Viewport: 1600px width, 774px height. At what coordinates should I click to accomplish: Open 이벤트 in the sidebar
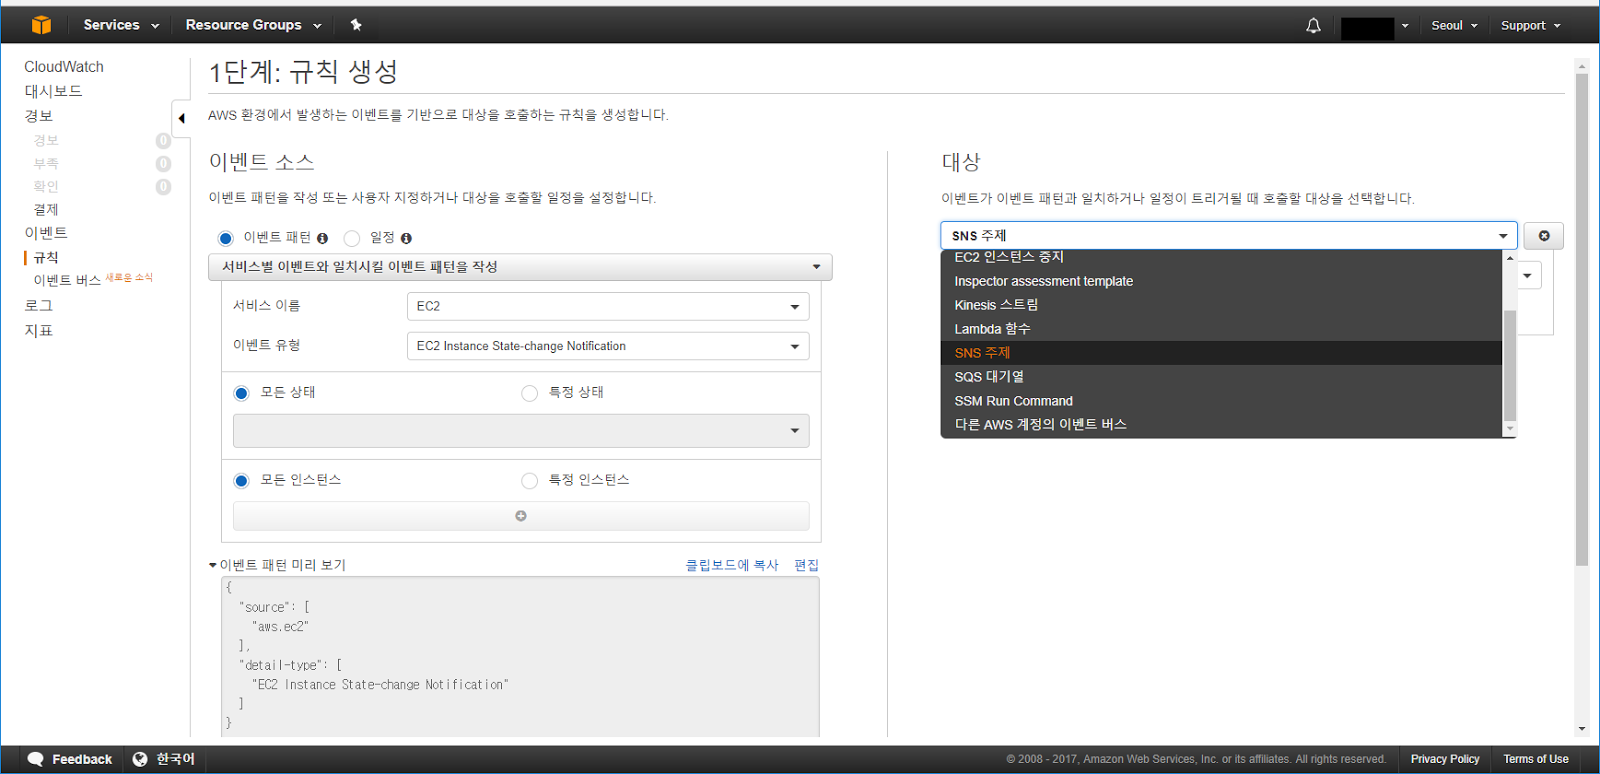46,233
